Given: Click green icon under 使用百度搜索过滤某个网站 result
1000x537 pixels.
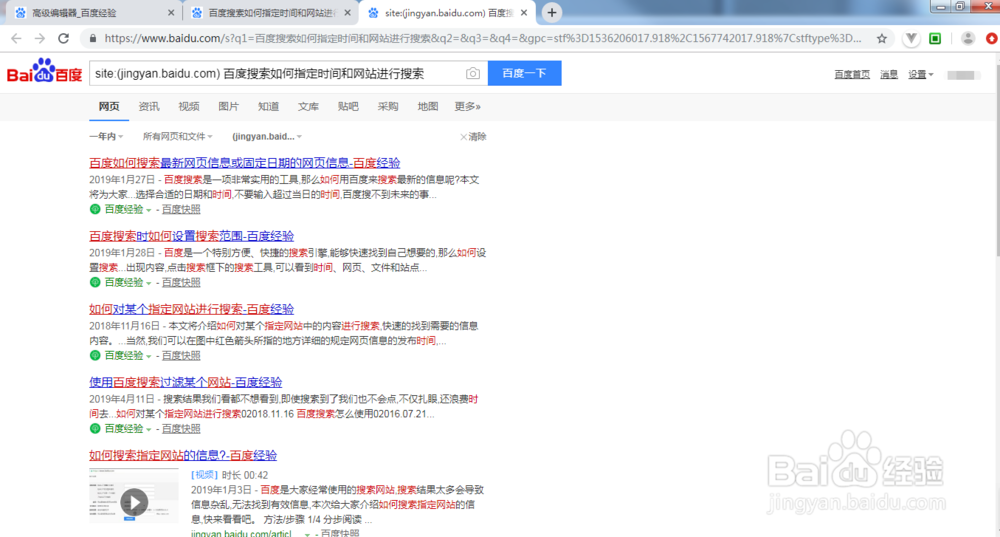Looking at the screenshot, I should point(95,429).
